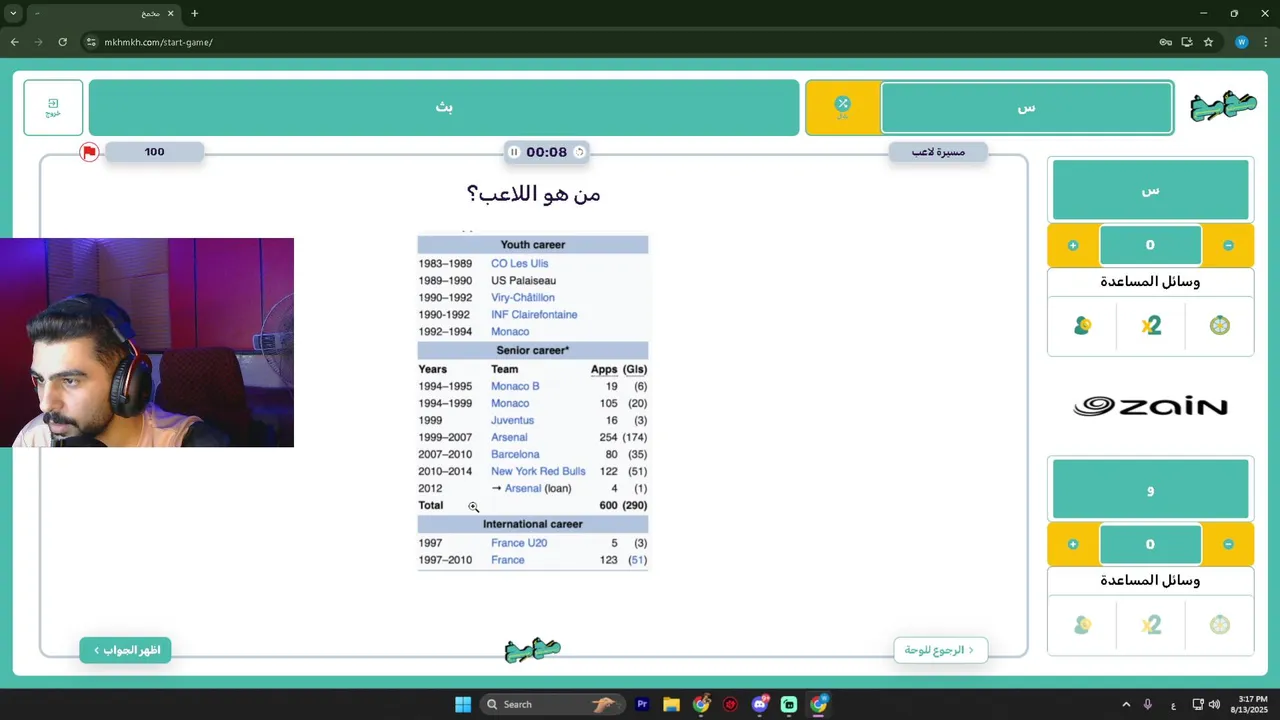Open Discord from the taskbar
Image resolution: width=1280 pixels, height=720 pixels.
pyautogui.click(x=760, y=704)
